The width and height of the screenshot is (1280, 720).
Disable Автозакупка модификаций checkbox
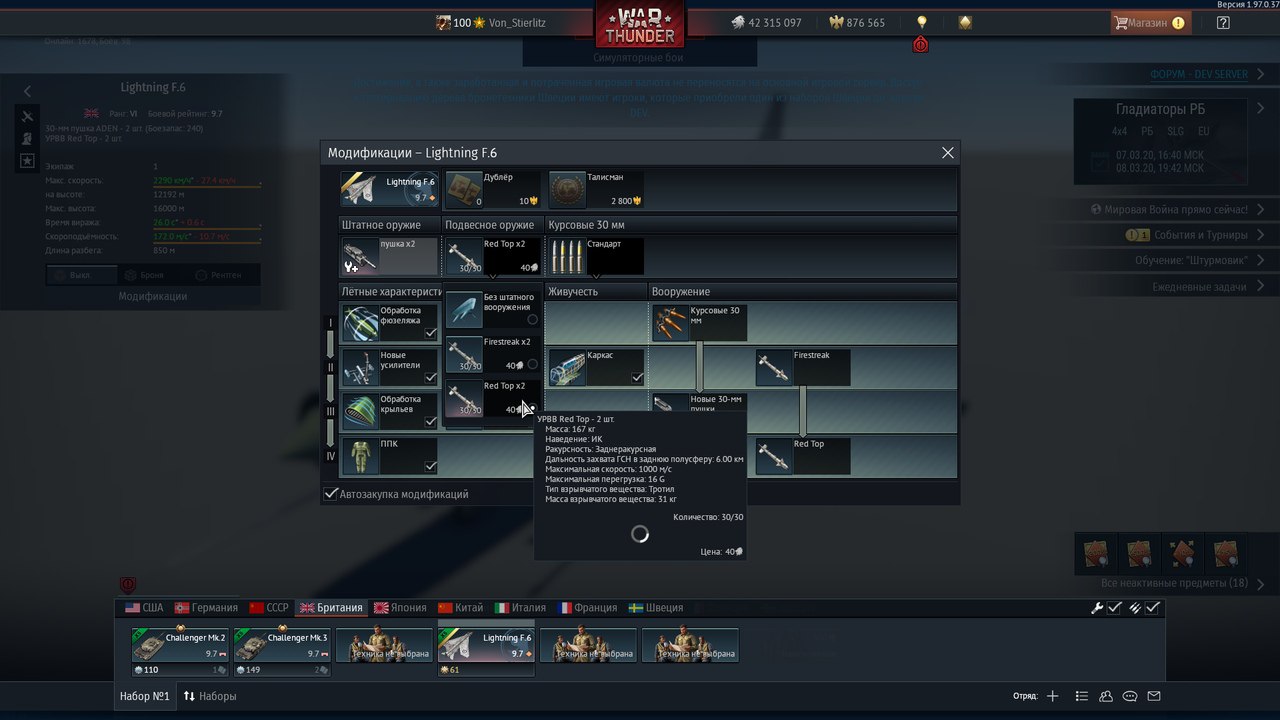tap(331, 494)
